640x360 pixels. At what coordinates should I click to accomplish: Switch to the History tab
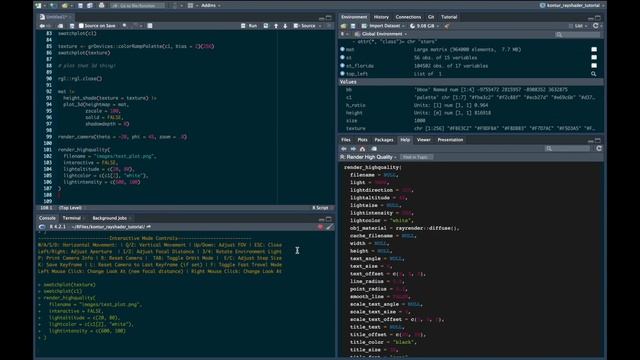pyautogui.click(x=381, y=17)
